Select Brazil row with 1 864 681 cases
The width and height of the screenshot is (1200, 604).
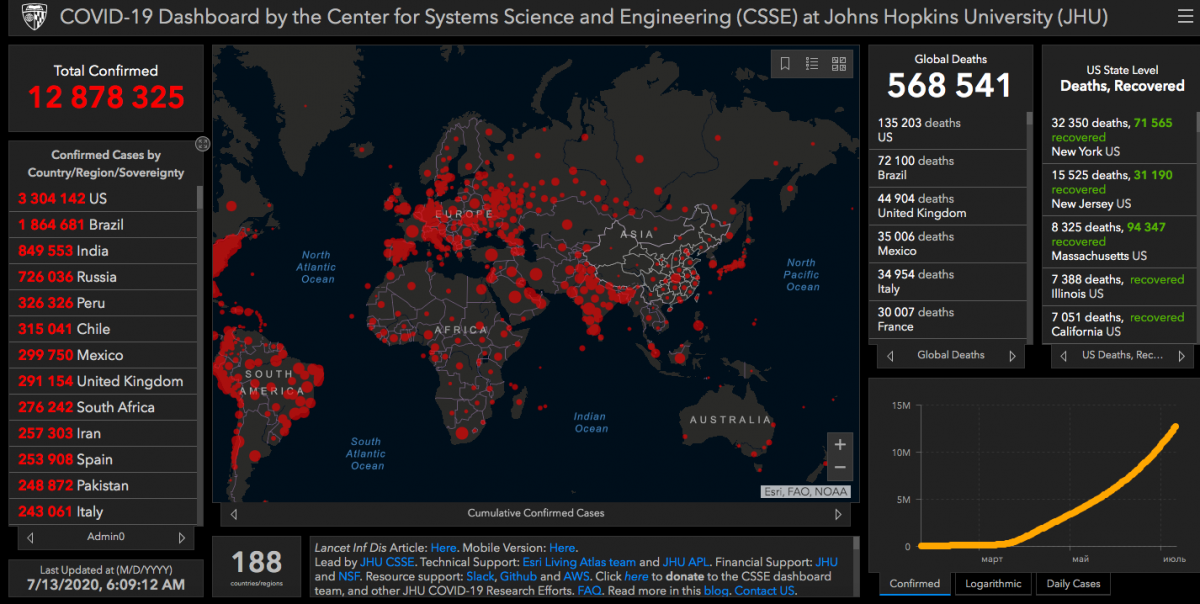pos(104,224)
